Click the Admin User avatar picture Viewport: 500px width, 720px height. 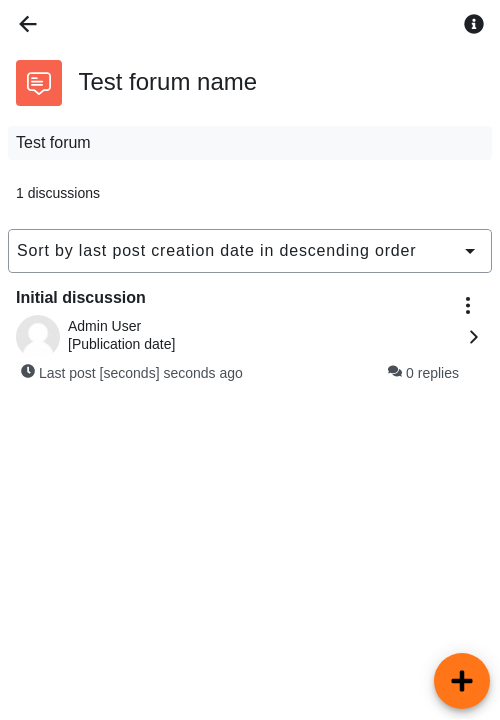pyautogui.click(x=38, y=337)
